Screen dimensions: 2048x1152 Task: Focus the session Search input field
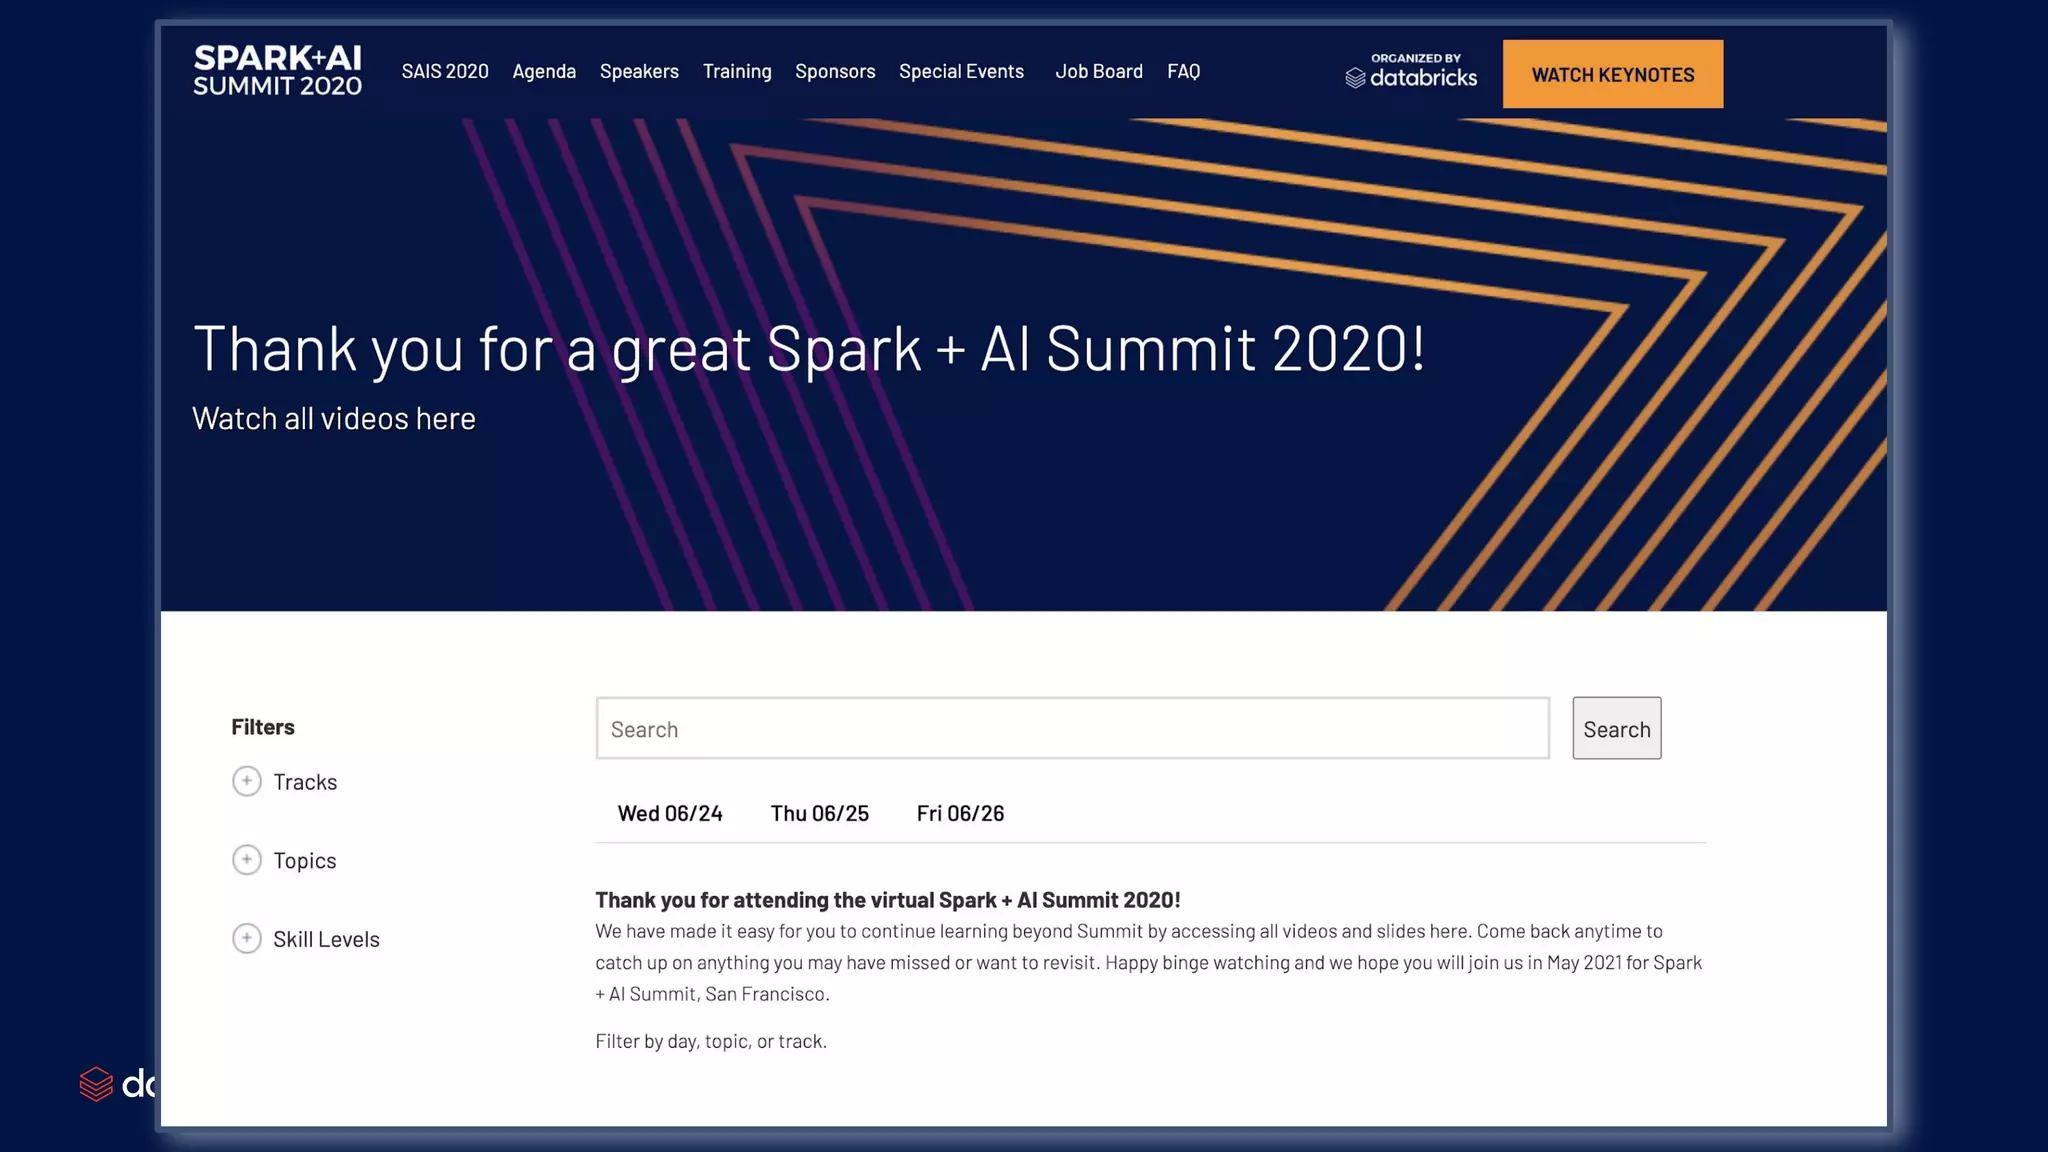pyautogui.click(x=1072, y=728)
